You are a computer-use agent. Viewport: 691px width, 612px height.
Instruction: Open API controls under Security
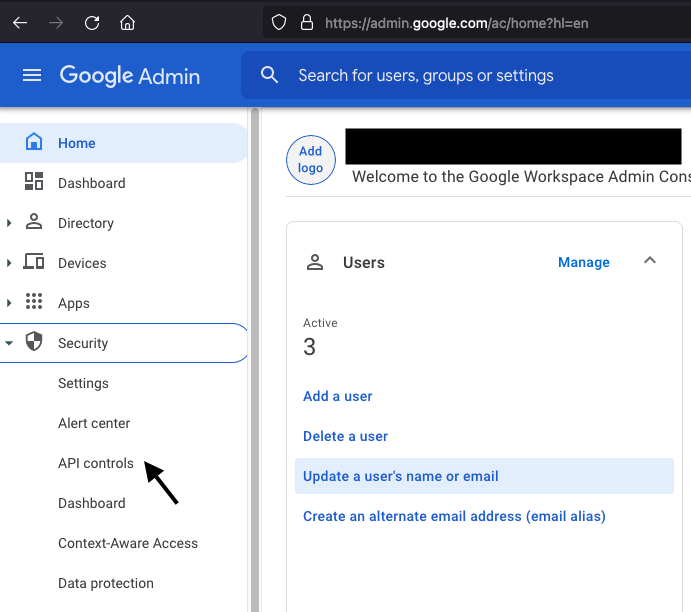click(96, 463)
